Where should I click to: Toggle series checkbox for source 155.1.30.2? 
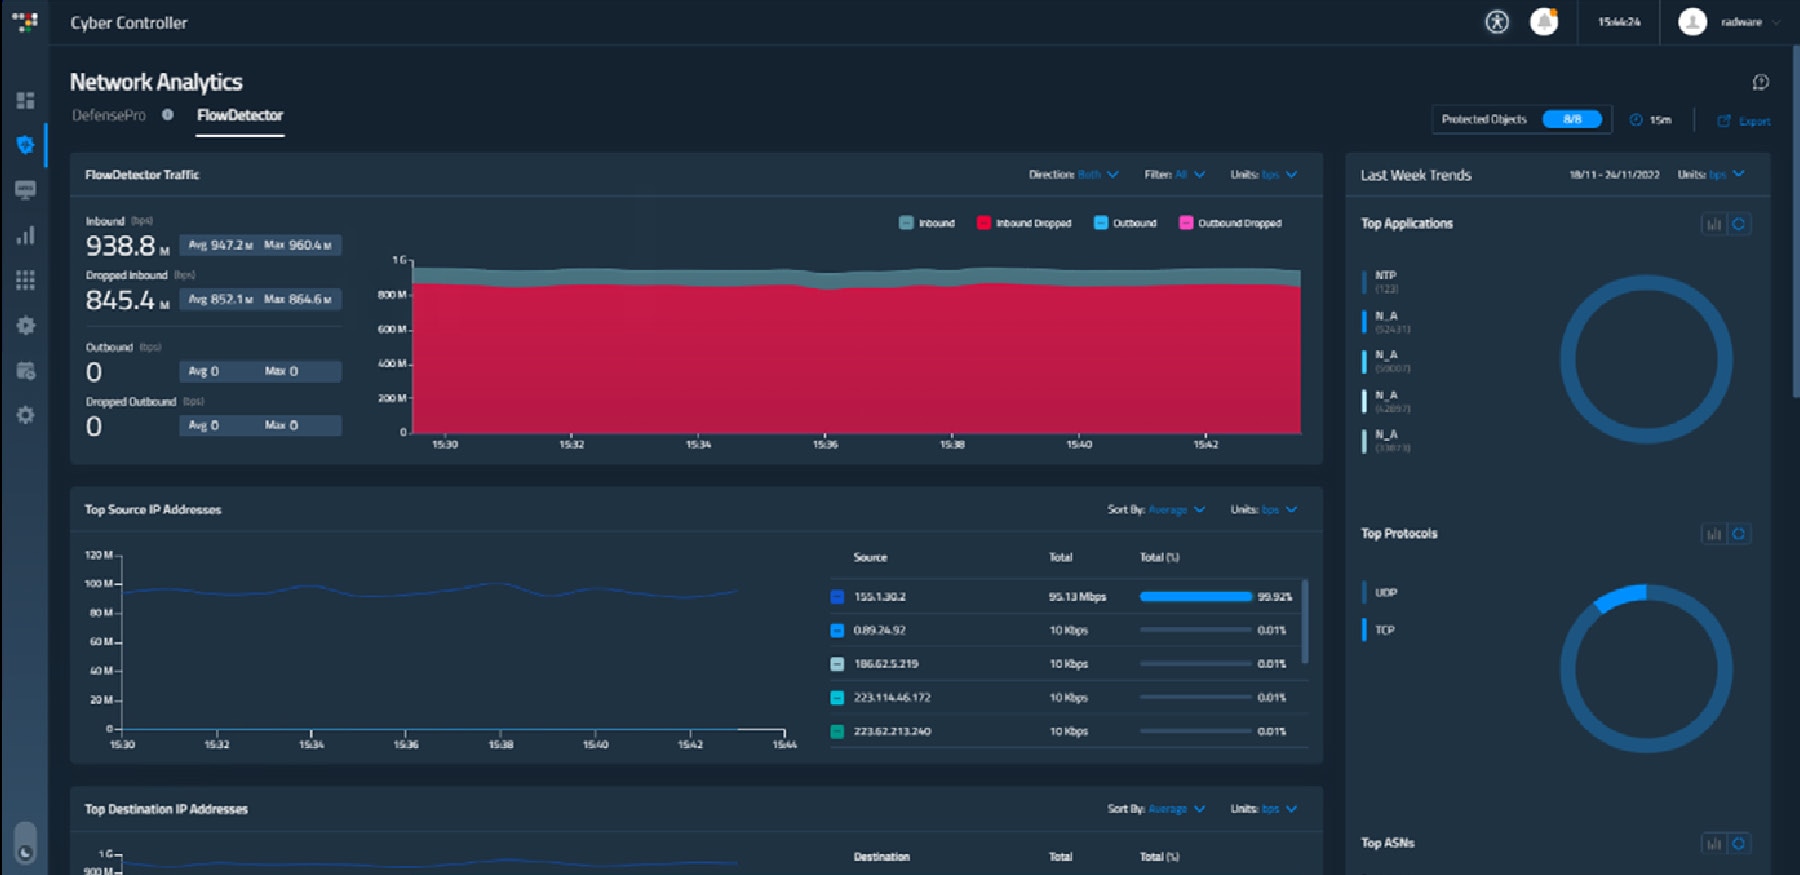pos(837,597)
